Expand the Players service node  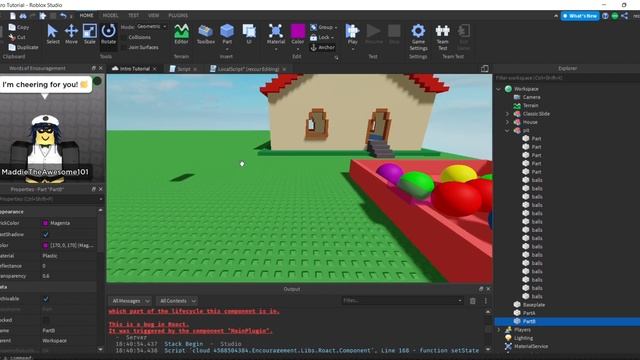pyautogui.click(x=498, y=330)
